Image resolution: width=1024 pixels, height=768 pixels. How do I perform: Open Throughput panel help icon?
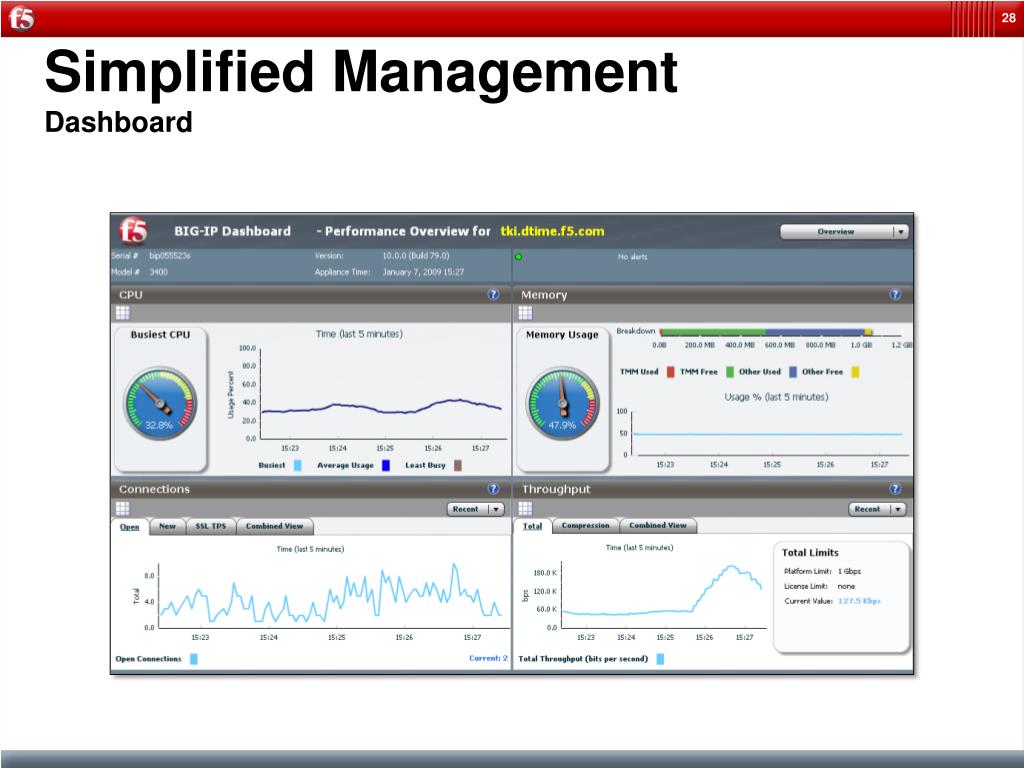pos(895,488)
